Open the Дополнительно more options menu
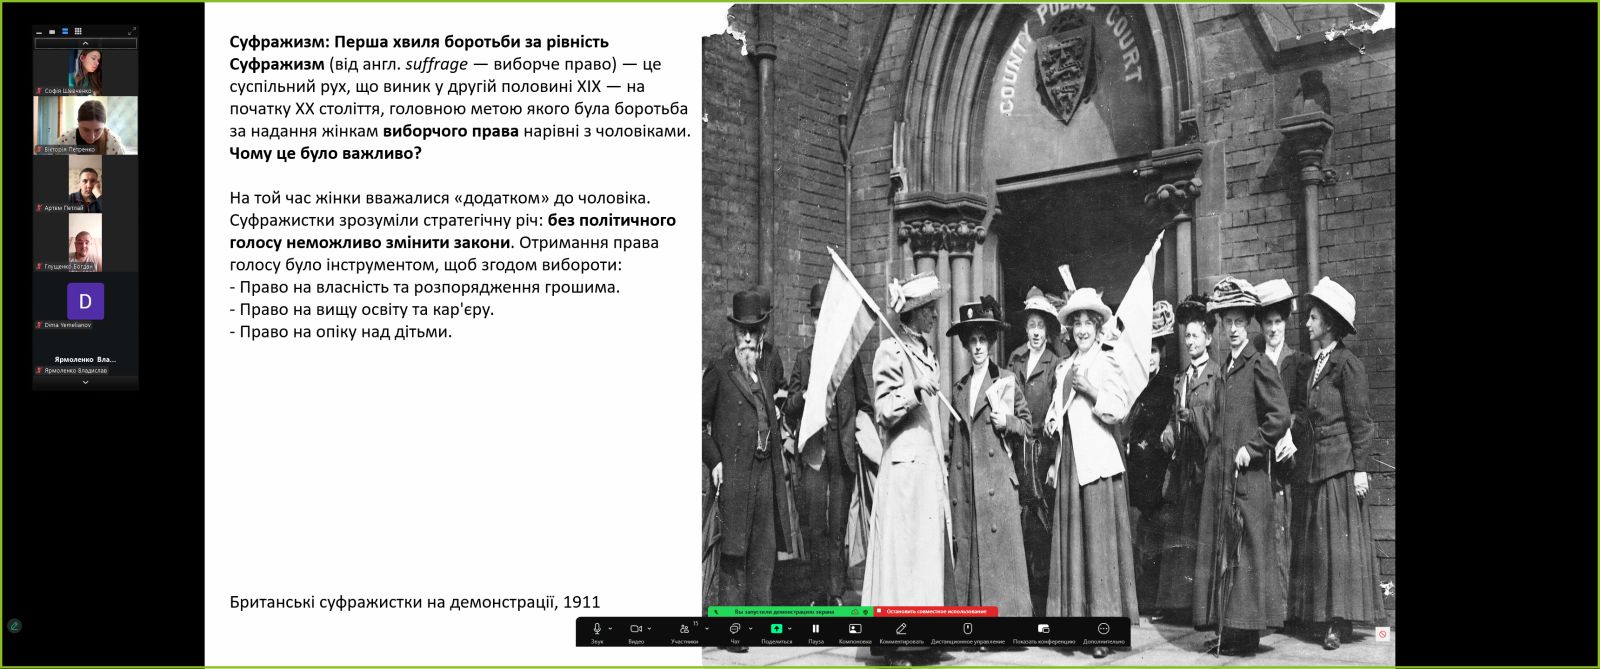The width and height of the screenshot is (1600, 669). (1103, 630)
